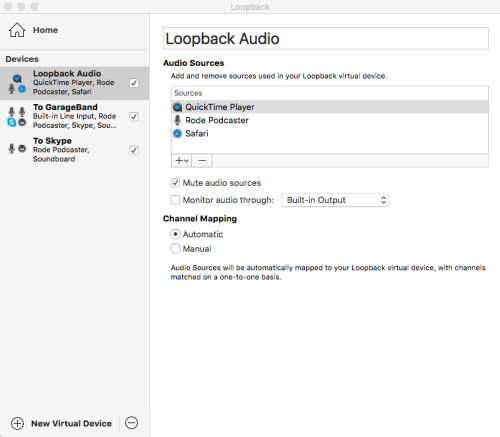The height and width of the screenshot is (437, 500).
Task: Go to the Home screen icon
Action: pos(17,30)
